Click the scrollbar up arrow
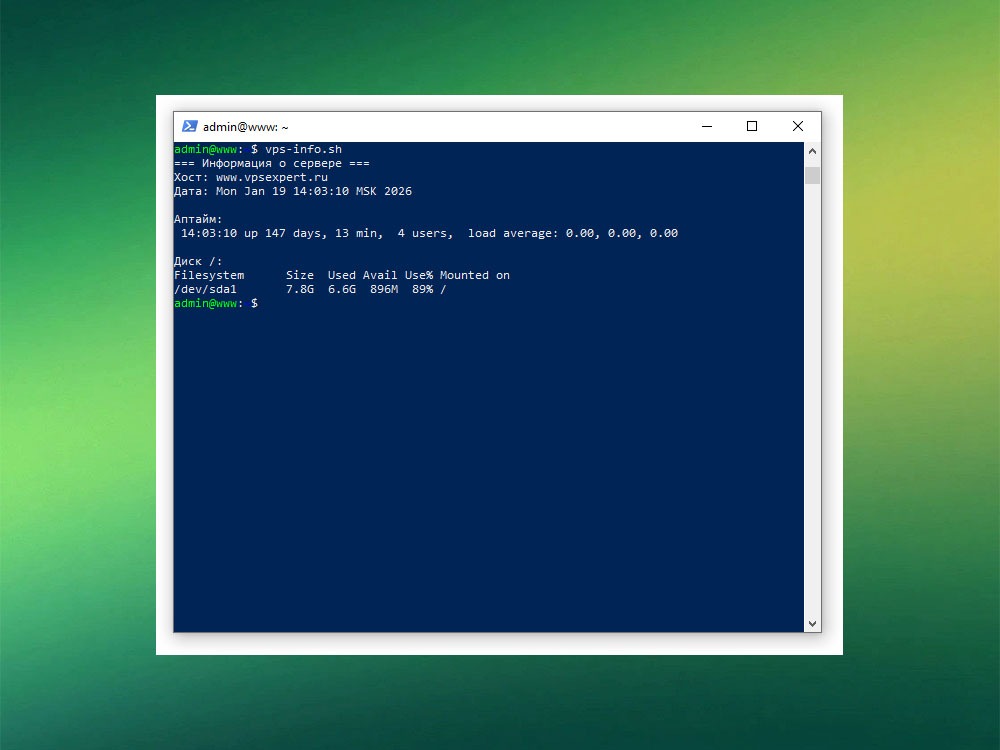This screenshot has width=1000, height=750. (x=811, y=152)
